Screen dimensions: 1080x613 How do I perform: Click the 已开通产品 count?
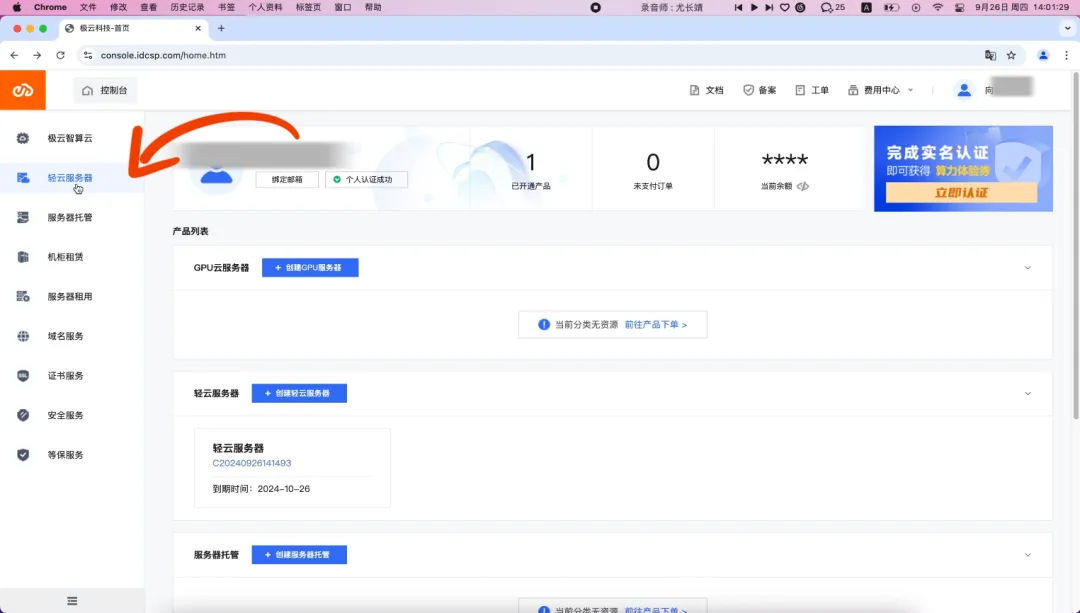click(x=530, y=163)
